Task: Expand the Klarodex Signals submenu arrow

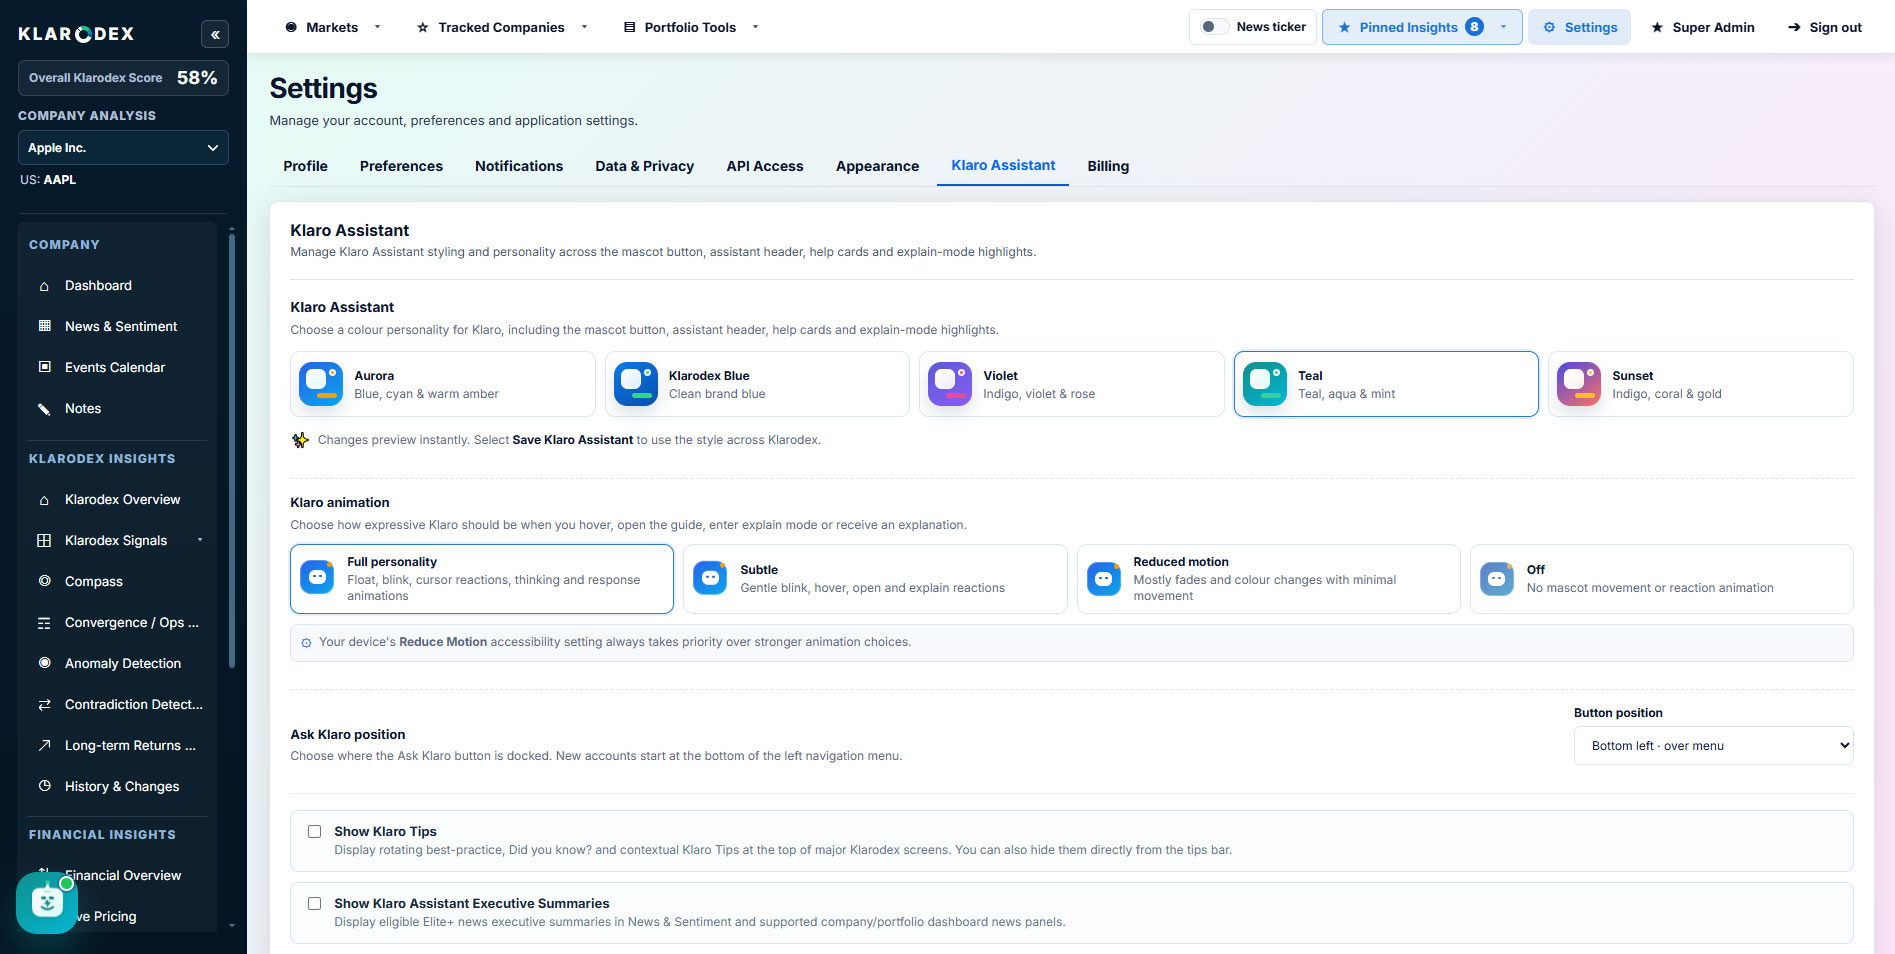Action: [200, 540]
